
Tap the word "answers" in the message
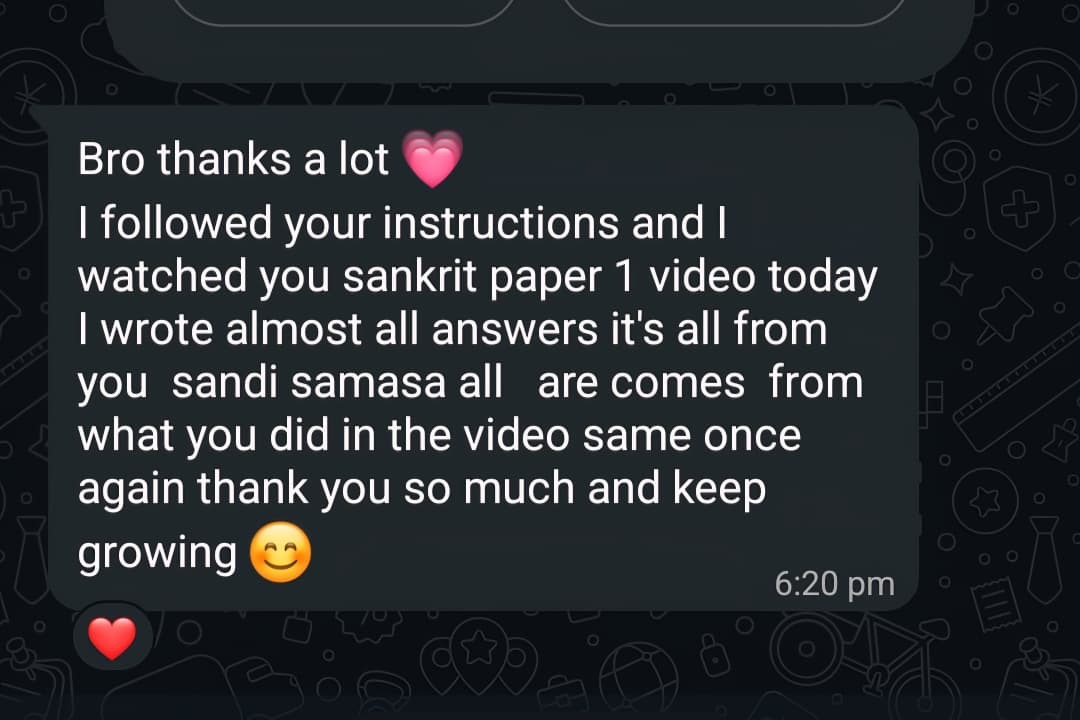(515, 329)
